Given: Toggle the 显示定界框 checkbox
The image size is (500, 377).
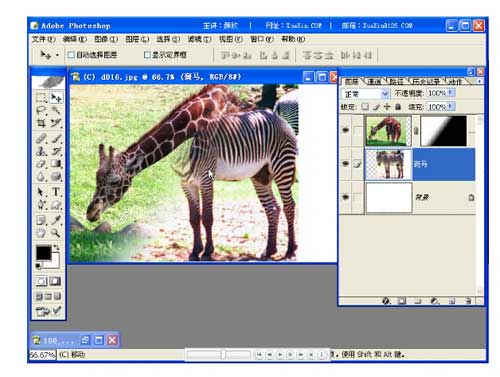Looking at the screenshot, I should 147,55.
